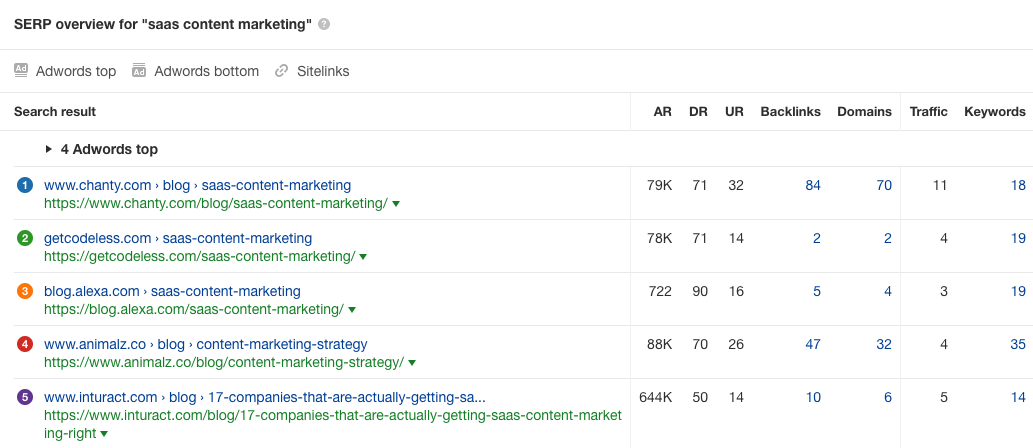Open dropdown arrow next to blog.alexa.com URL

click(x=352, y=310)
